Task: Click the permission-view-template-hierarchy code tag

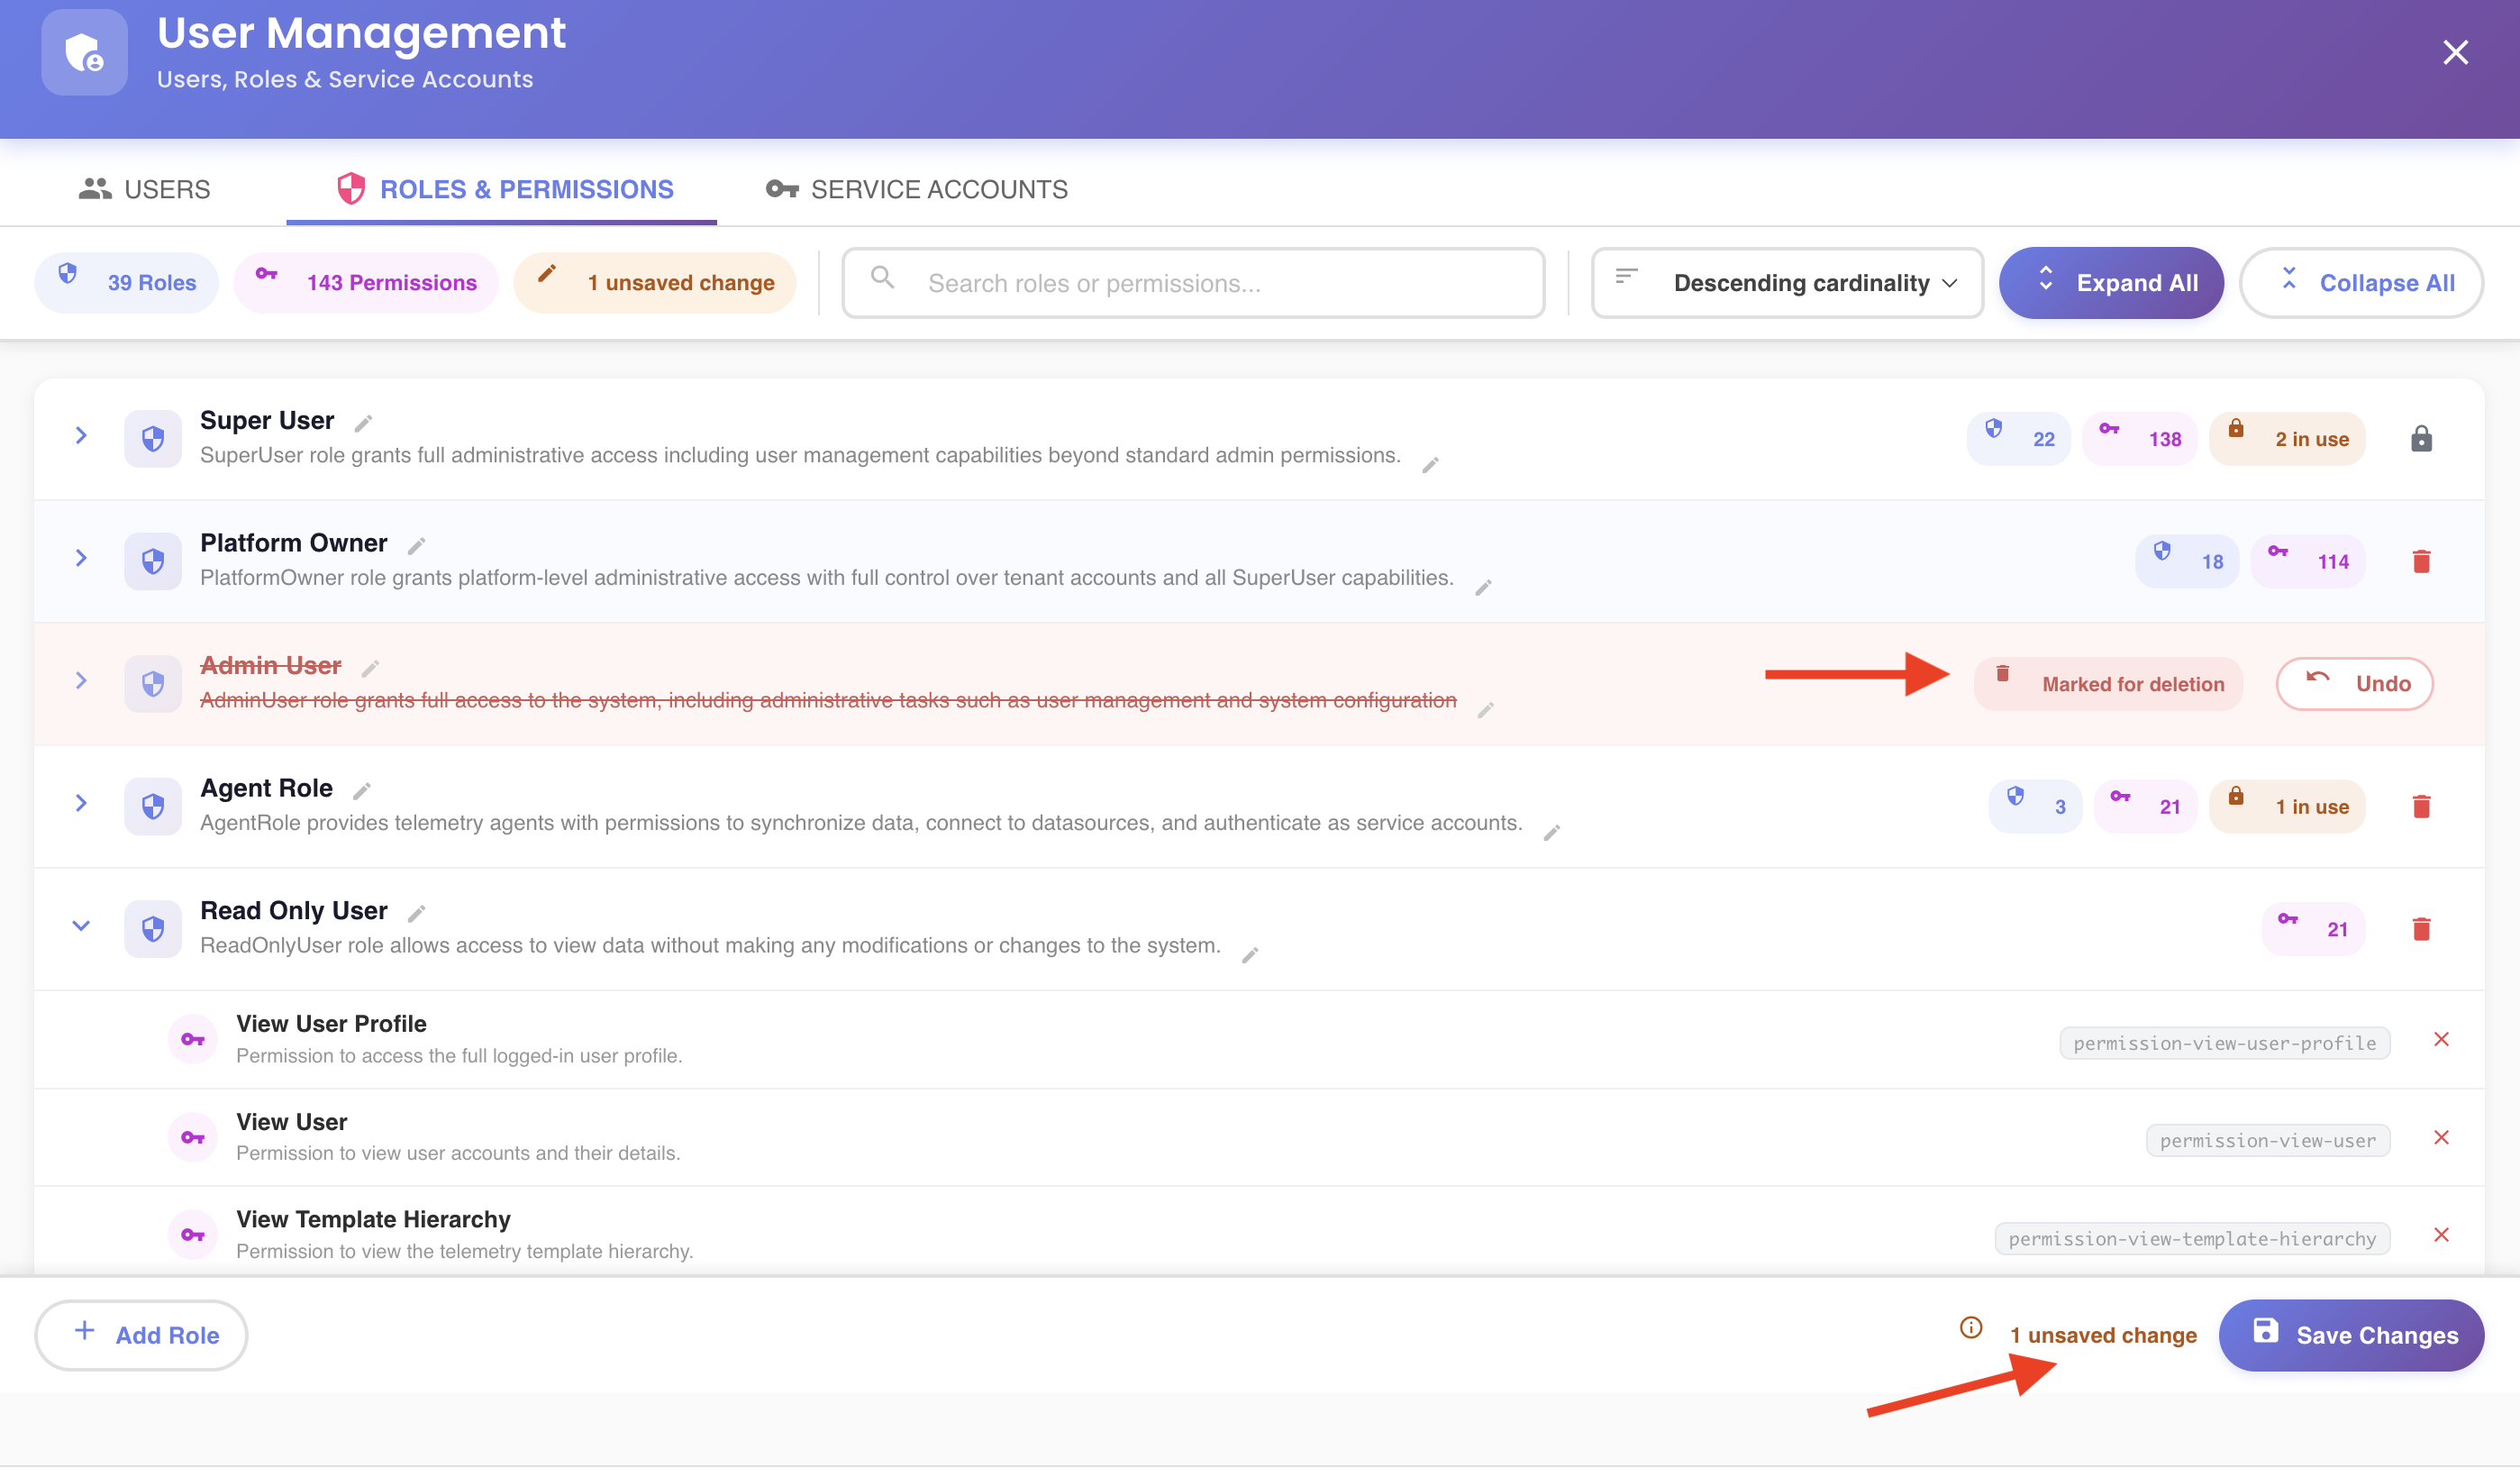Action: point(2193,1239)
